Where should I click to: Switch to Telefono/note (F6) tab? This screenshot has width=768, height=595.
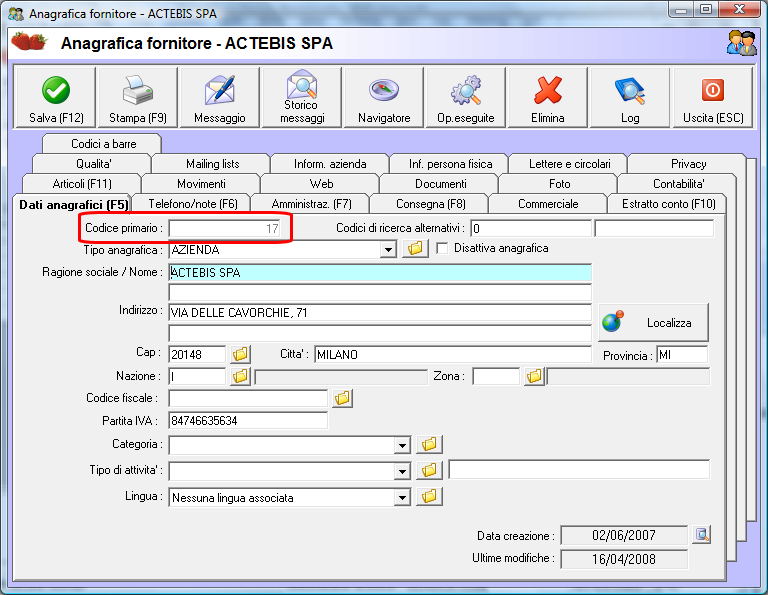tap(193, 204)
